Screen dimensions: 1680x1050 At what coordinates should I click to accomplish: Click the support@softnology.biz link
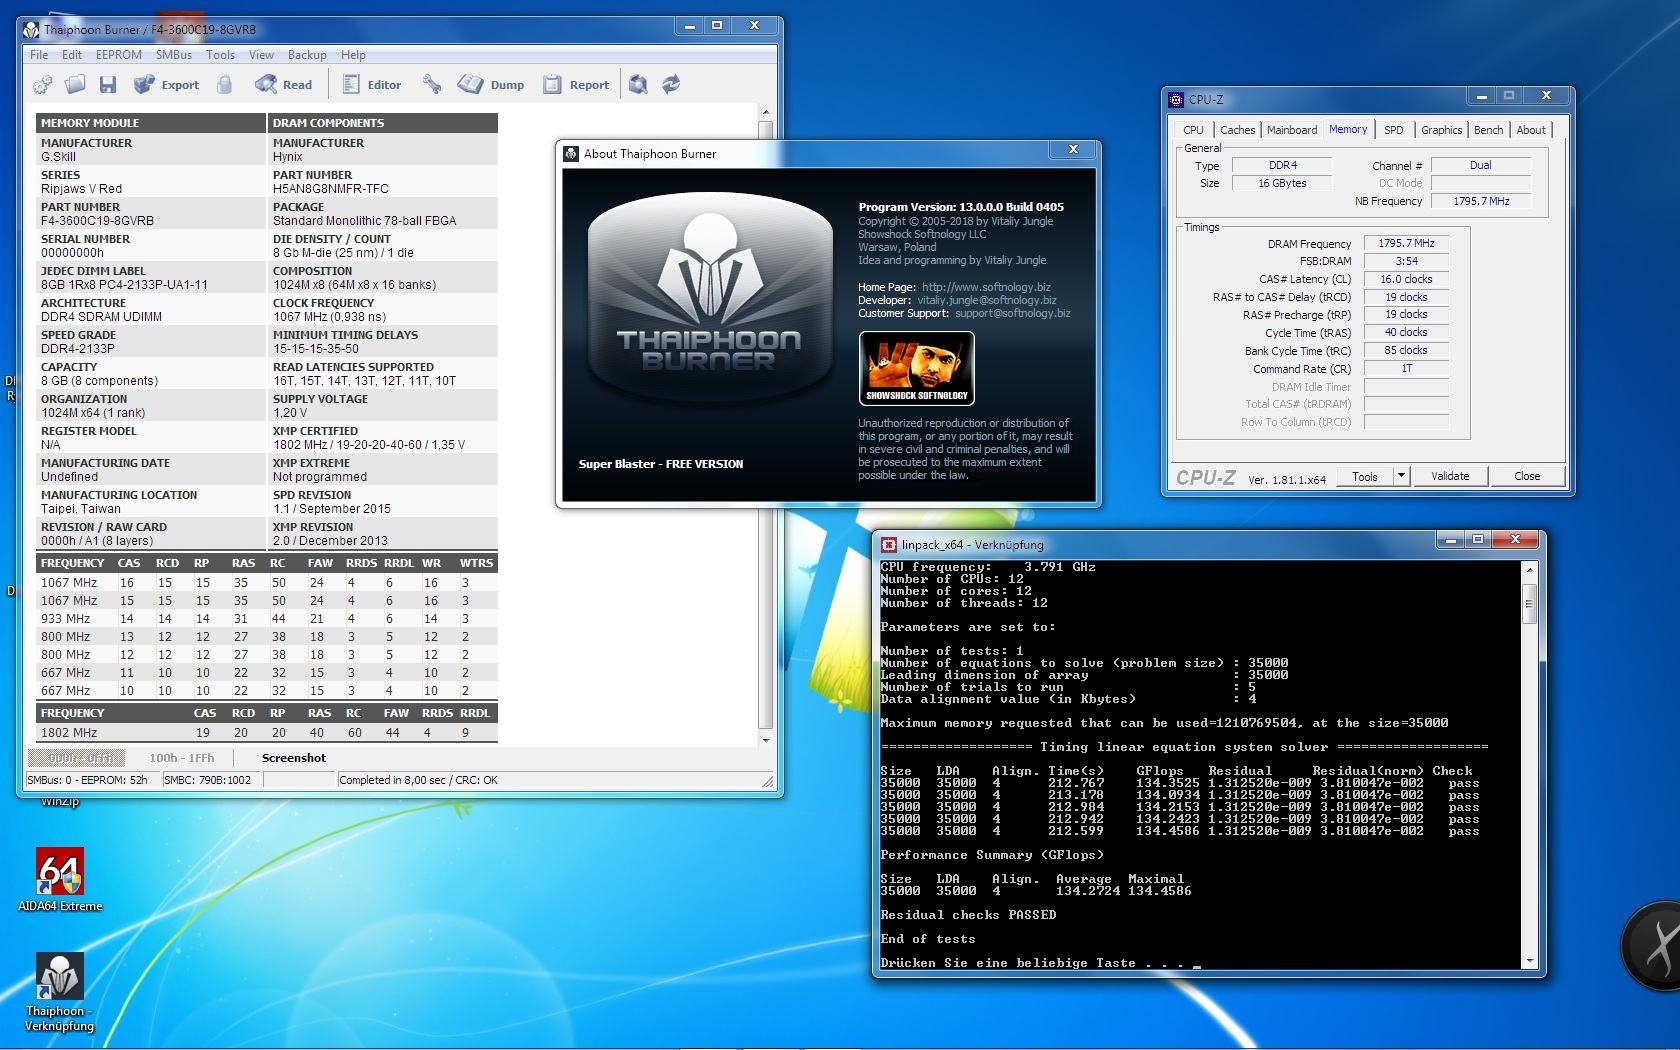(1012, 313)
